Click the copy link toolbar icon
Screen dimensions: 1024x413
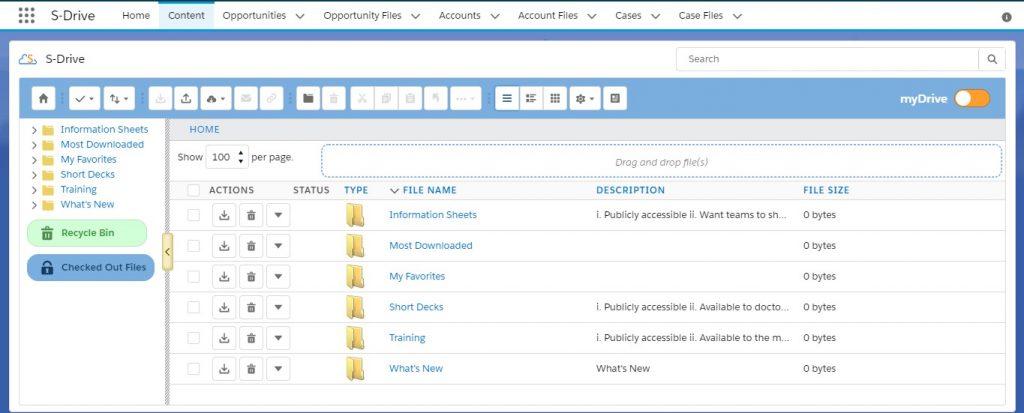click(271, 99)
